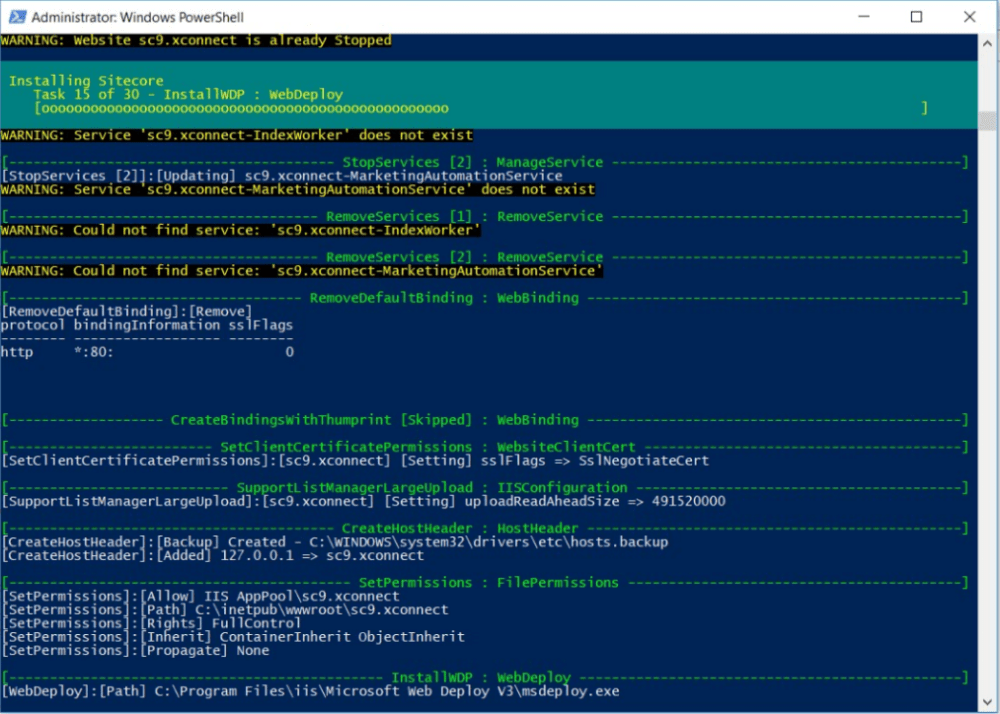Click the PowerShell icon in title bar
Viewport: 1000px width, 714px height.
15,17
